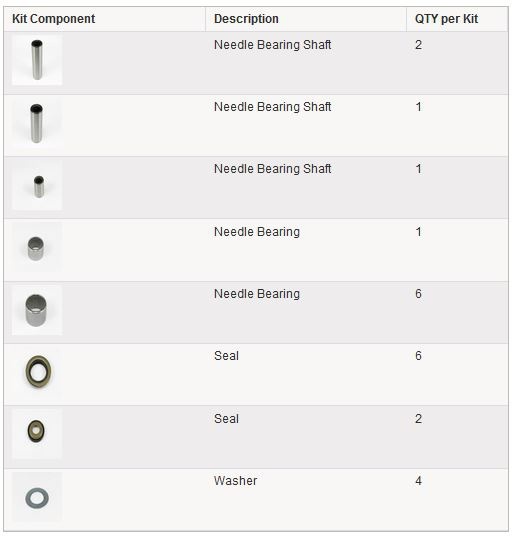Click the Needle Bearing text with quantity 1
This screenshot has height=536, width=515.
click(257, 232)
